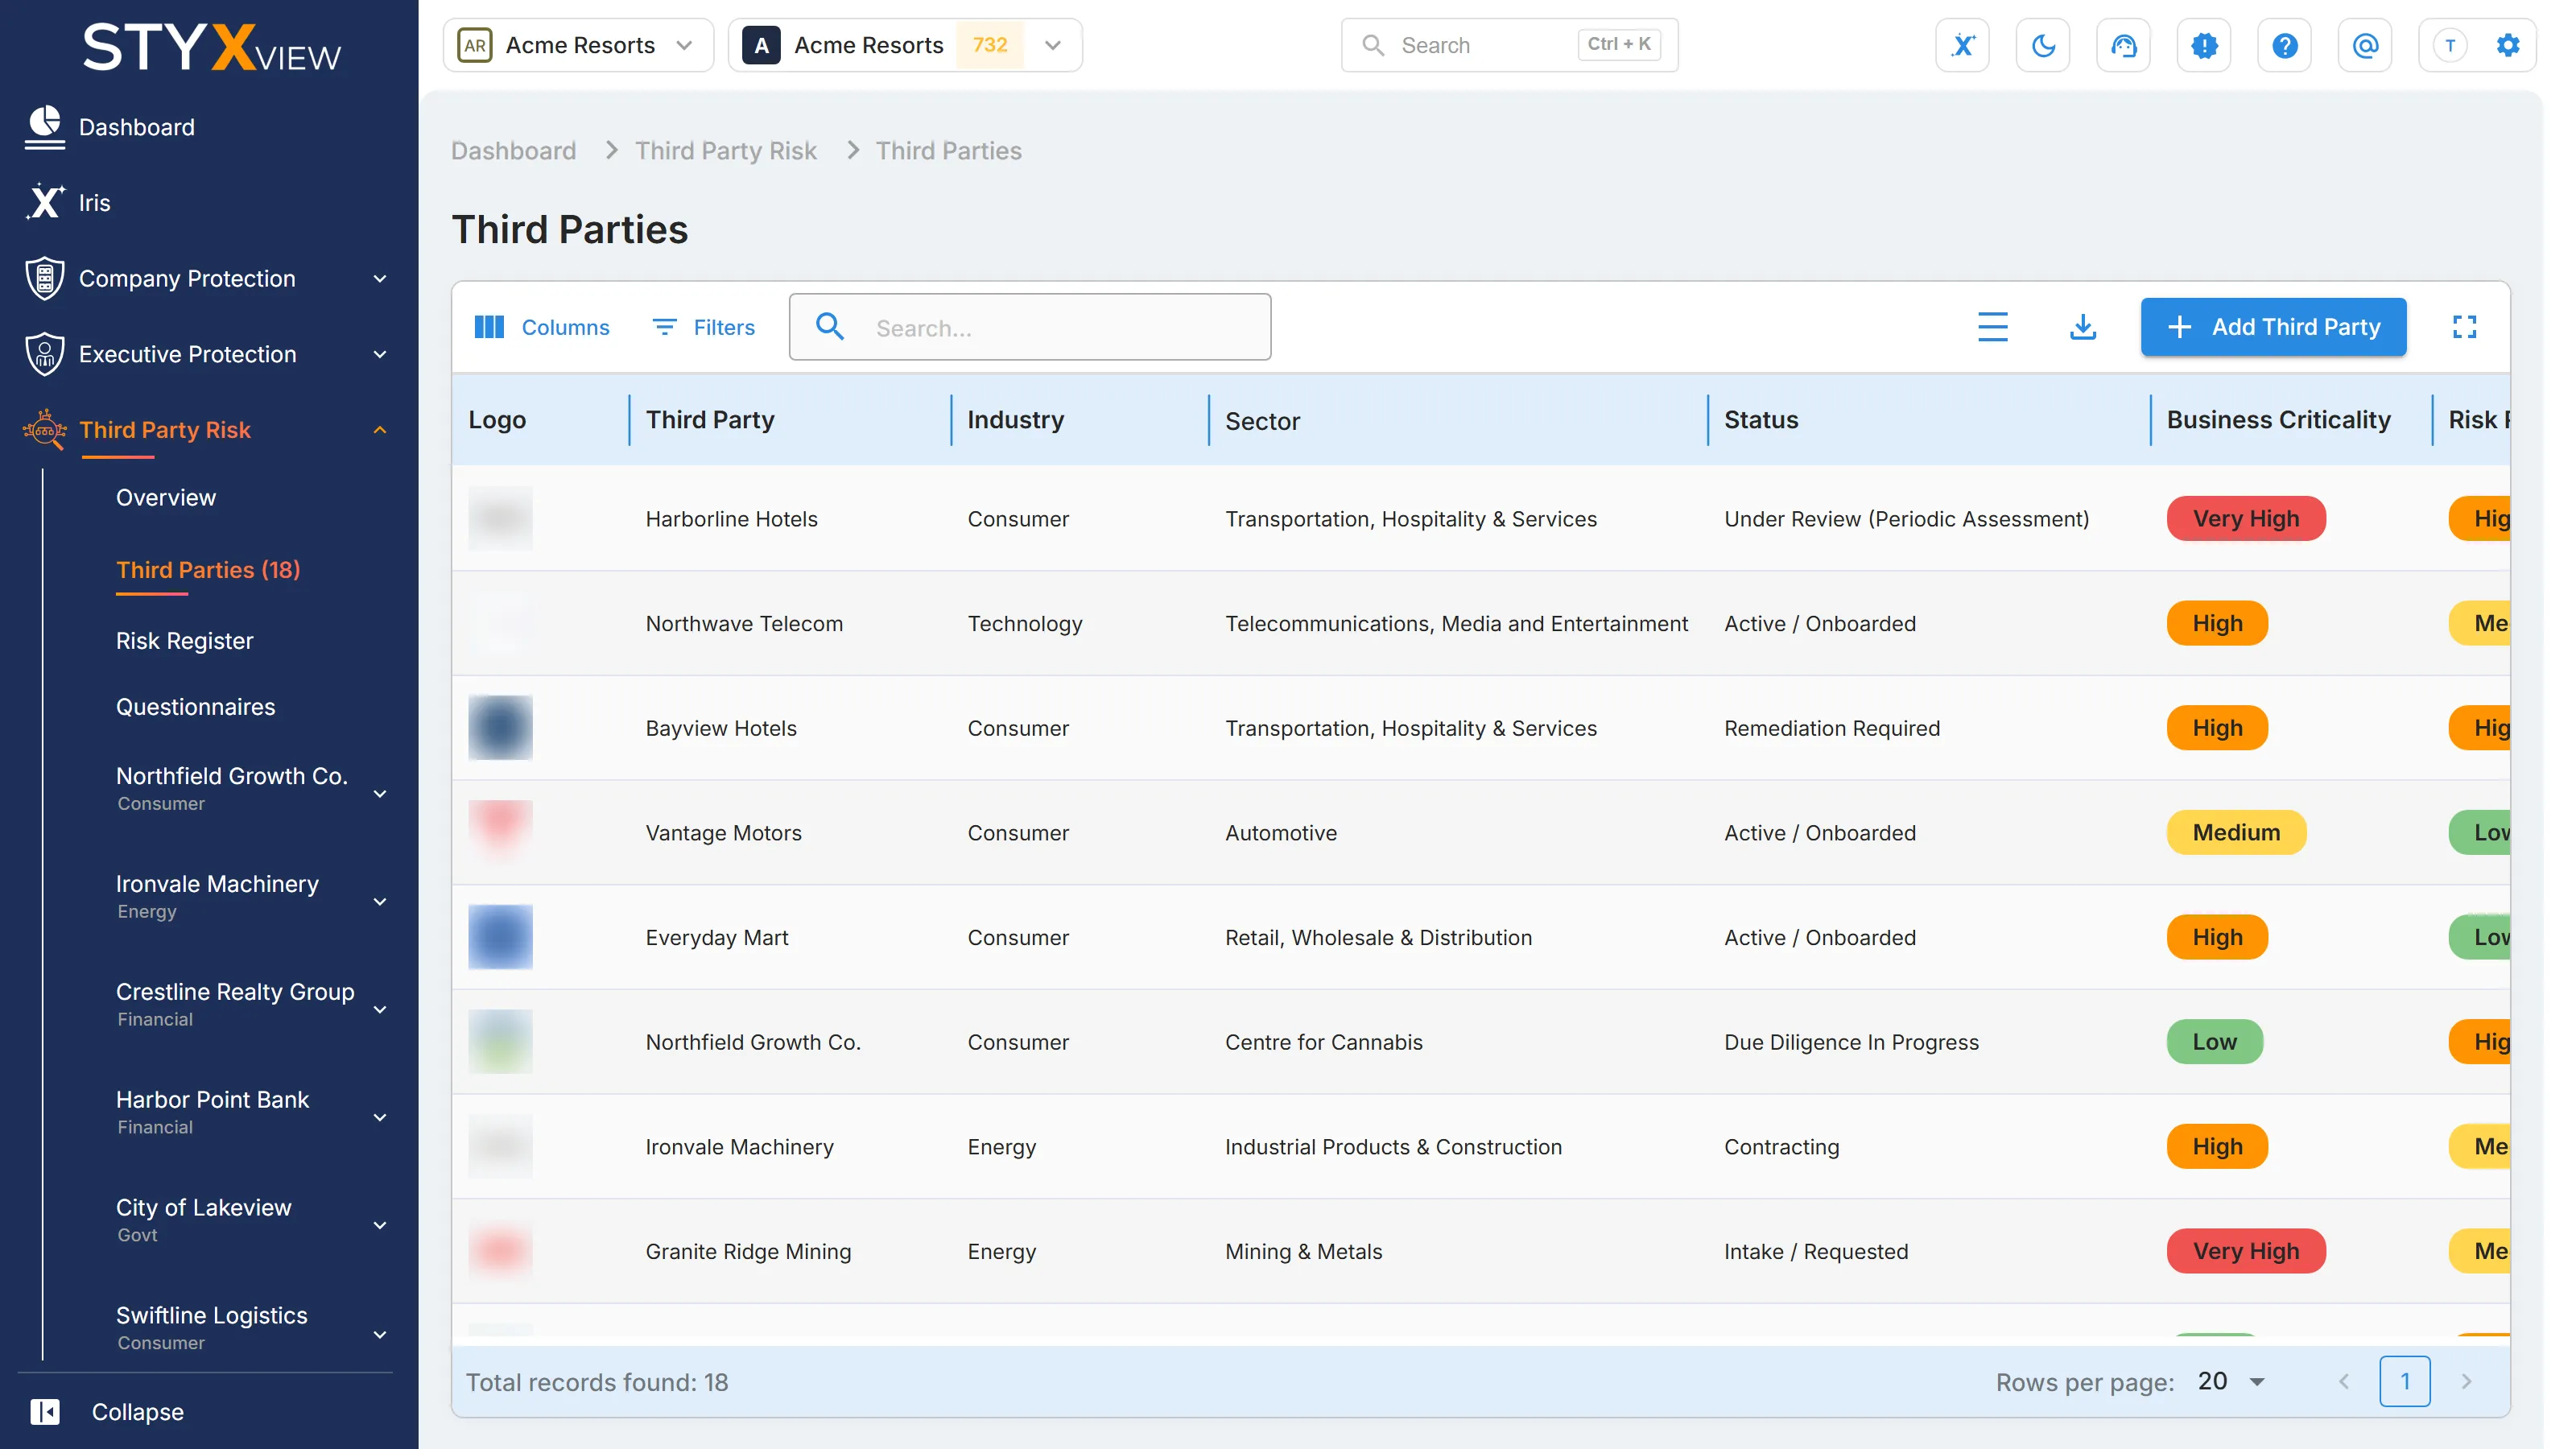Screen dimensions: 2576x1449
Task: Click Granite Ridge Mining row name
Action: coord(748,1251)
